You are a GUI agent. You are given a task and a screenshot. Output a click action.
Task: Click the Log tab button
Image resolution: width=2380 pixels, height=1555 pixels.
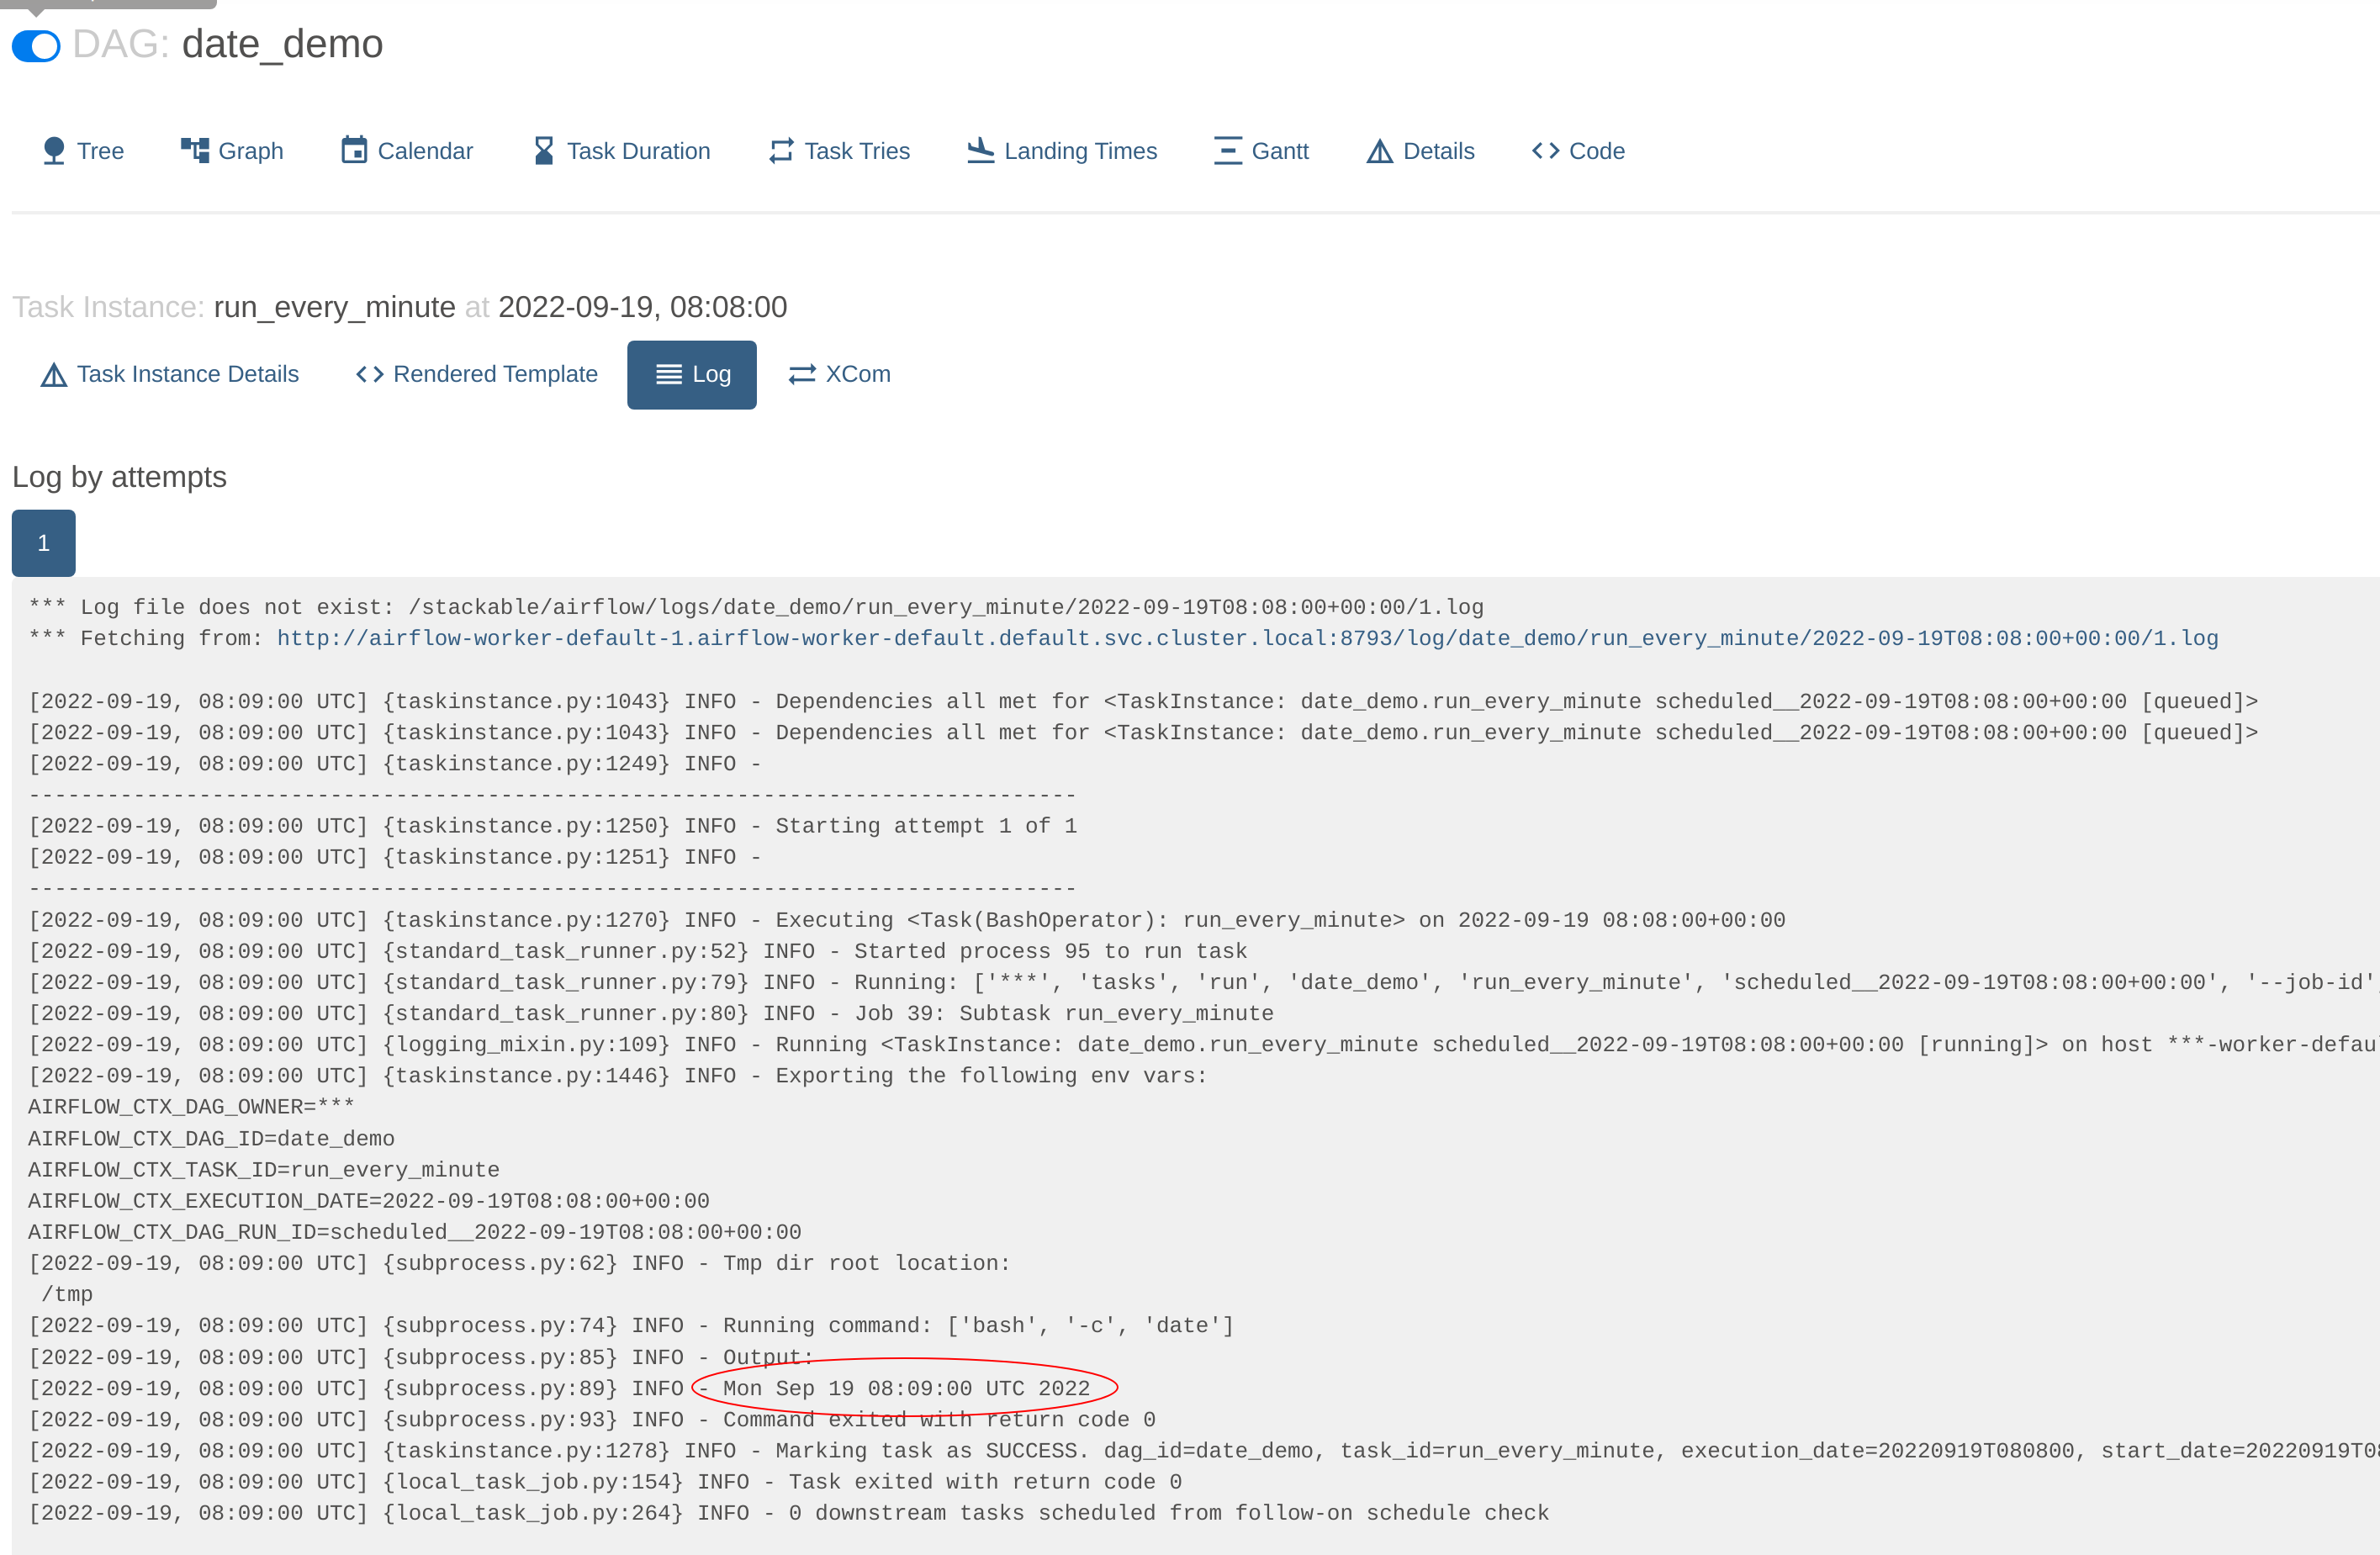692,373
